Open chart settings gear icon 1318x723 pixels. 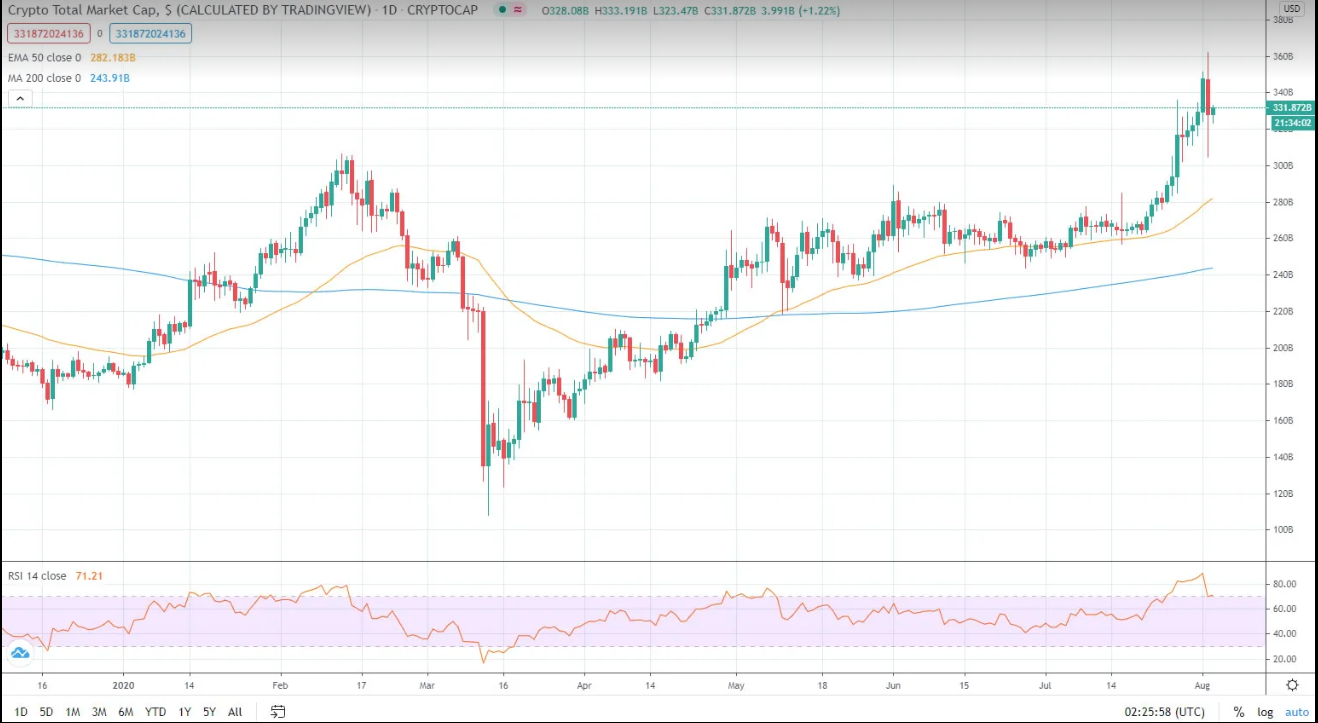coord(1292,685)
